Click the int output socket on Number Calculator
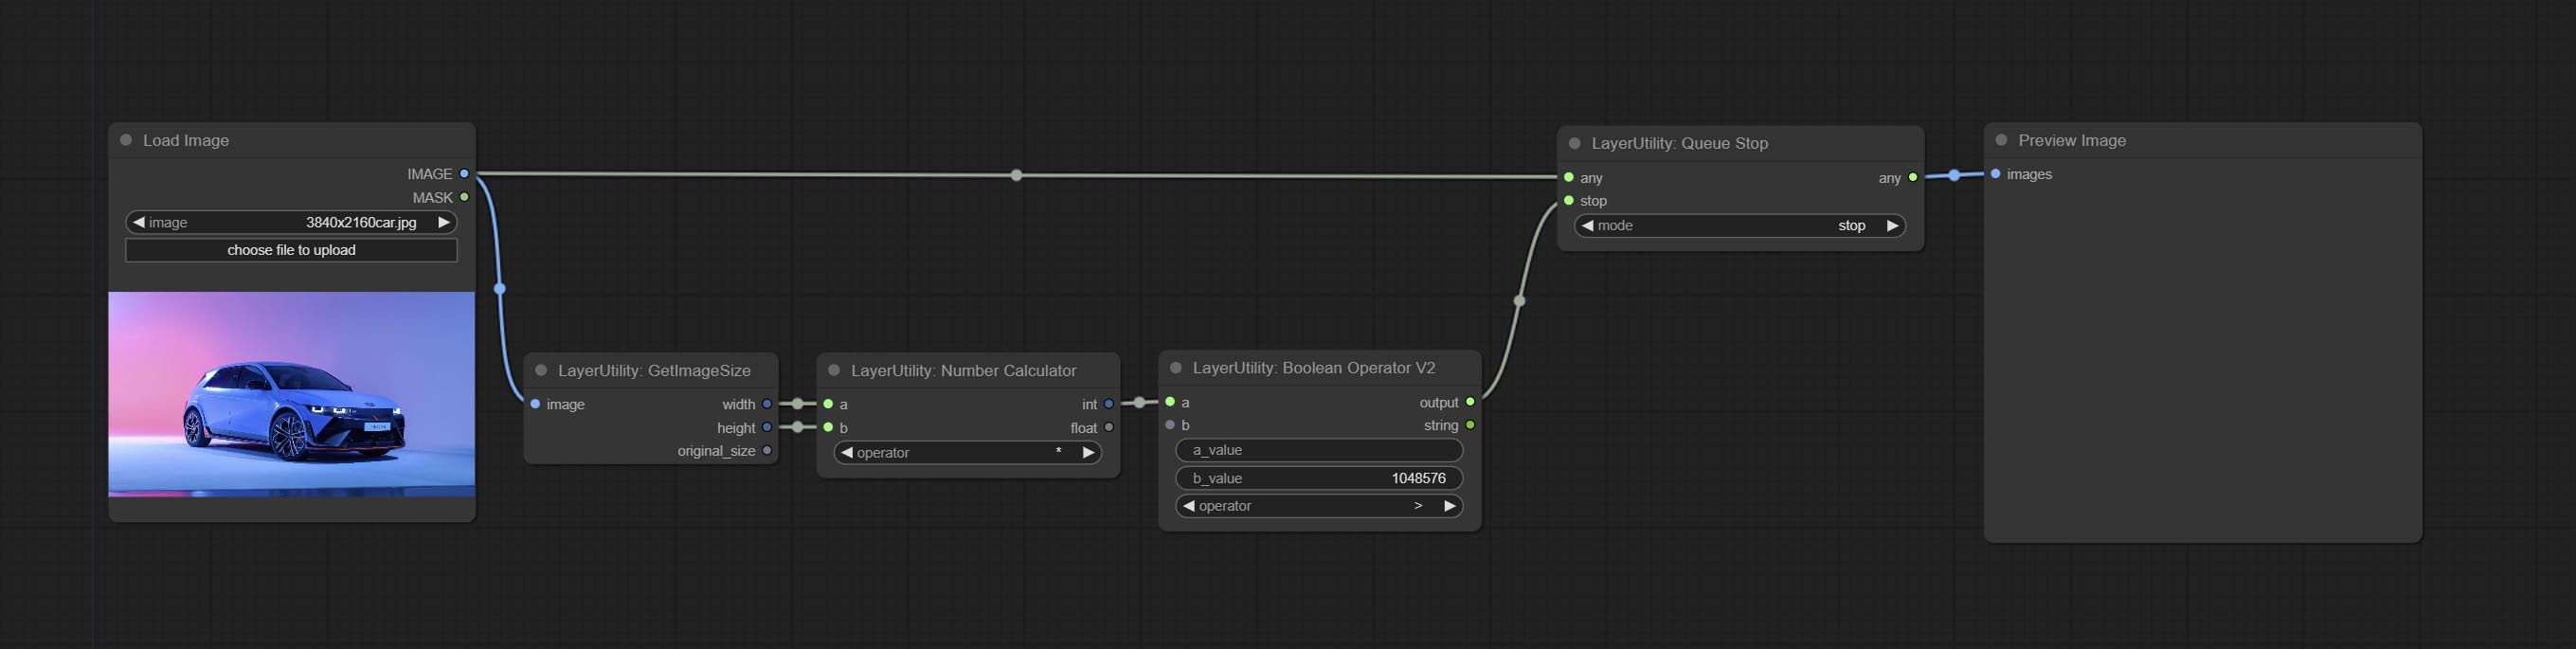 pyautogui.click(x=1109, y=404)
